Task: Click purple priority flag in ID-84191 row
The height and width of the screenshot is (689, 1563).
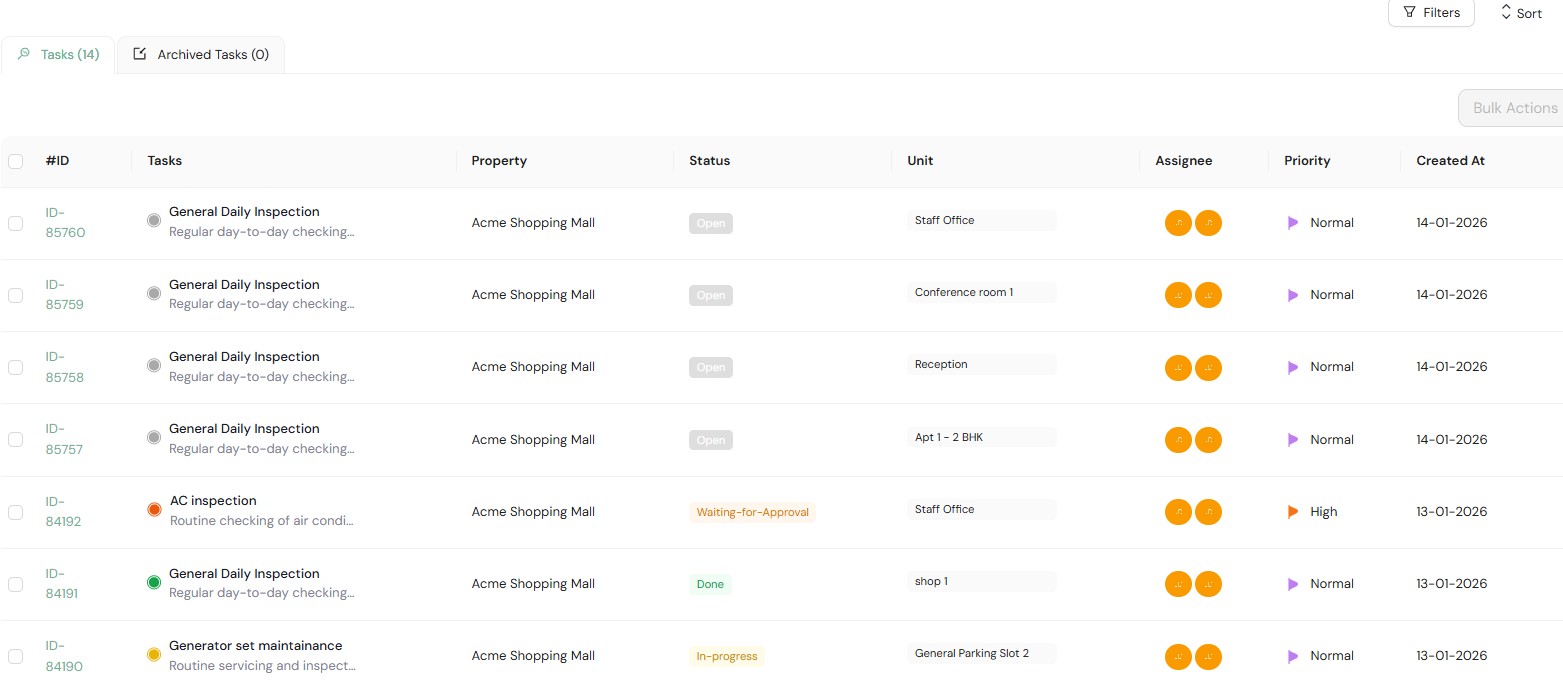Action: 1293,584
